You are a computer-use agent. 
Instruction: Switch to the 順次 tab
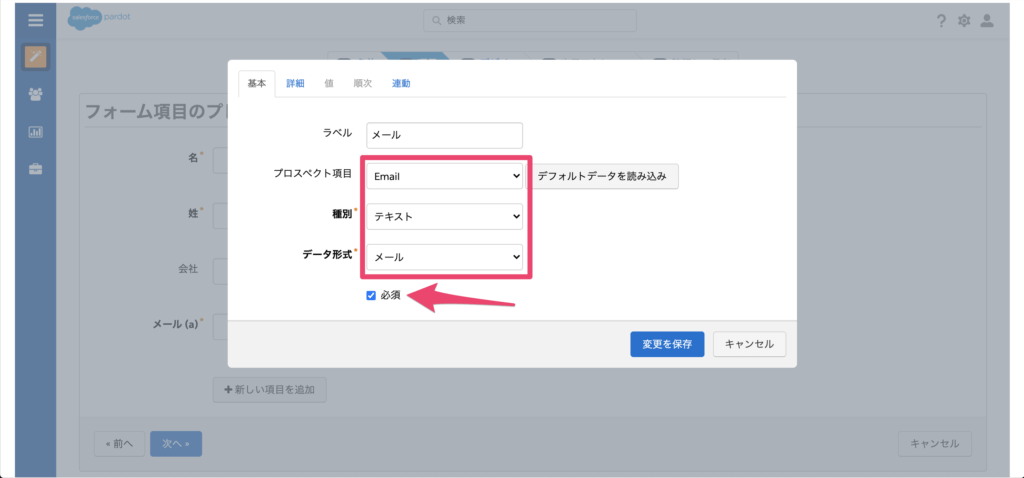362,84
